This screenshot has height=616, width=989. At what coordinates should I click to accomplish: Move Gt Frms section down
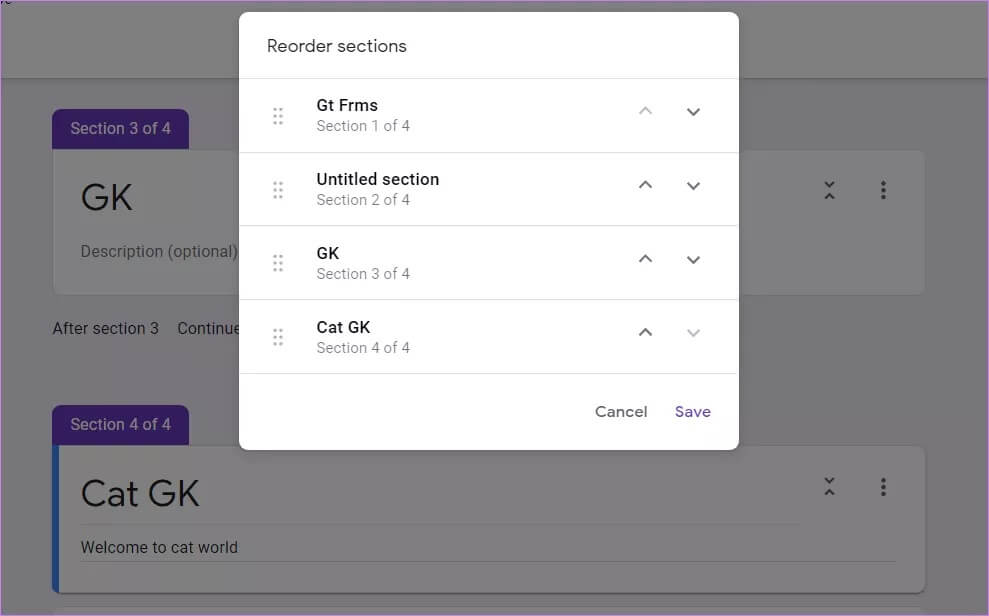point(693,112)
